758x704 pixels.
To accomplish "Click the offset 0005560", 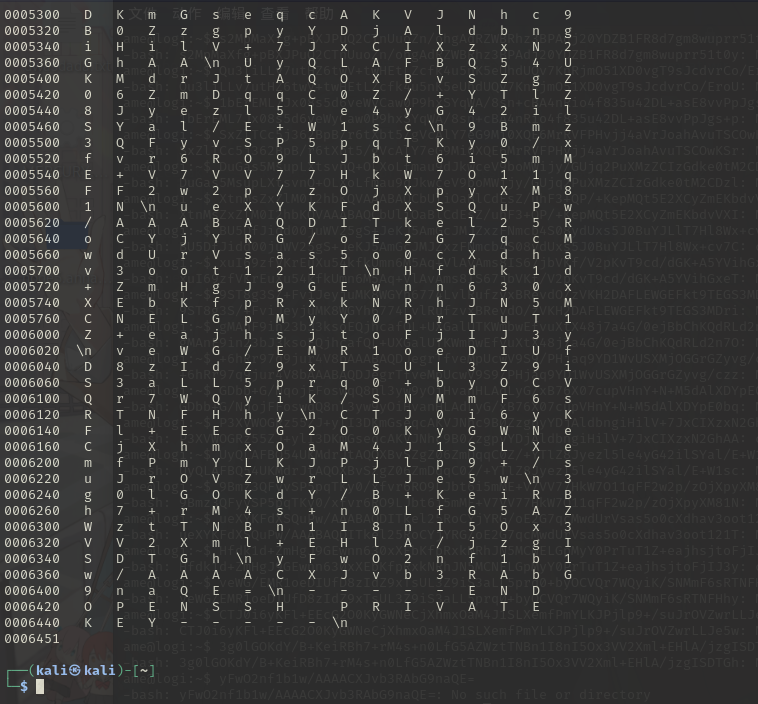I will tap(32, 191).
